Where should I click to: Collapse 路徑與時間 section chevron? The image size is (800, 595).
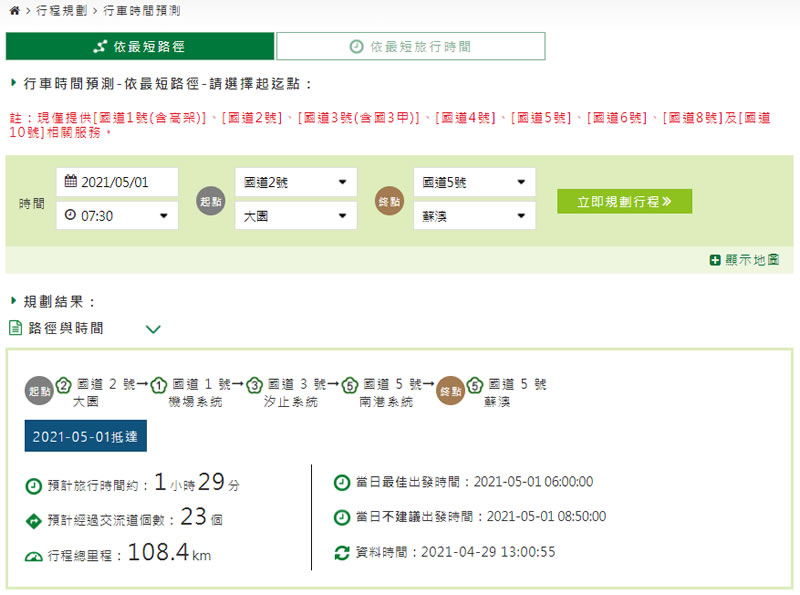pyautogui.click(x=153, y=330)
